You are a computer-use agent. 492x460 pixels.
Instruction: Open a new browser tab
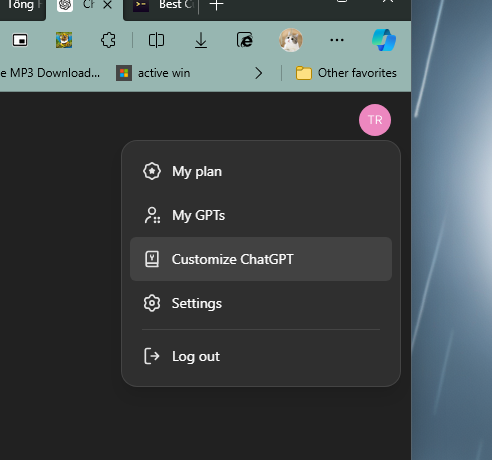(x=216, y=5)
